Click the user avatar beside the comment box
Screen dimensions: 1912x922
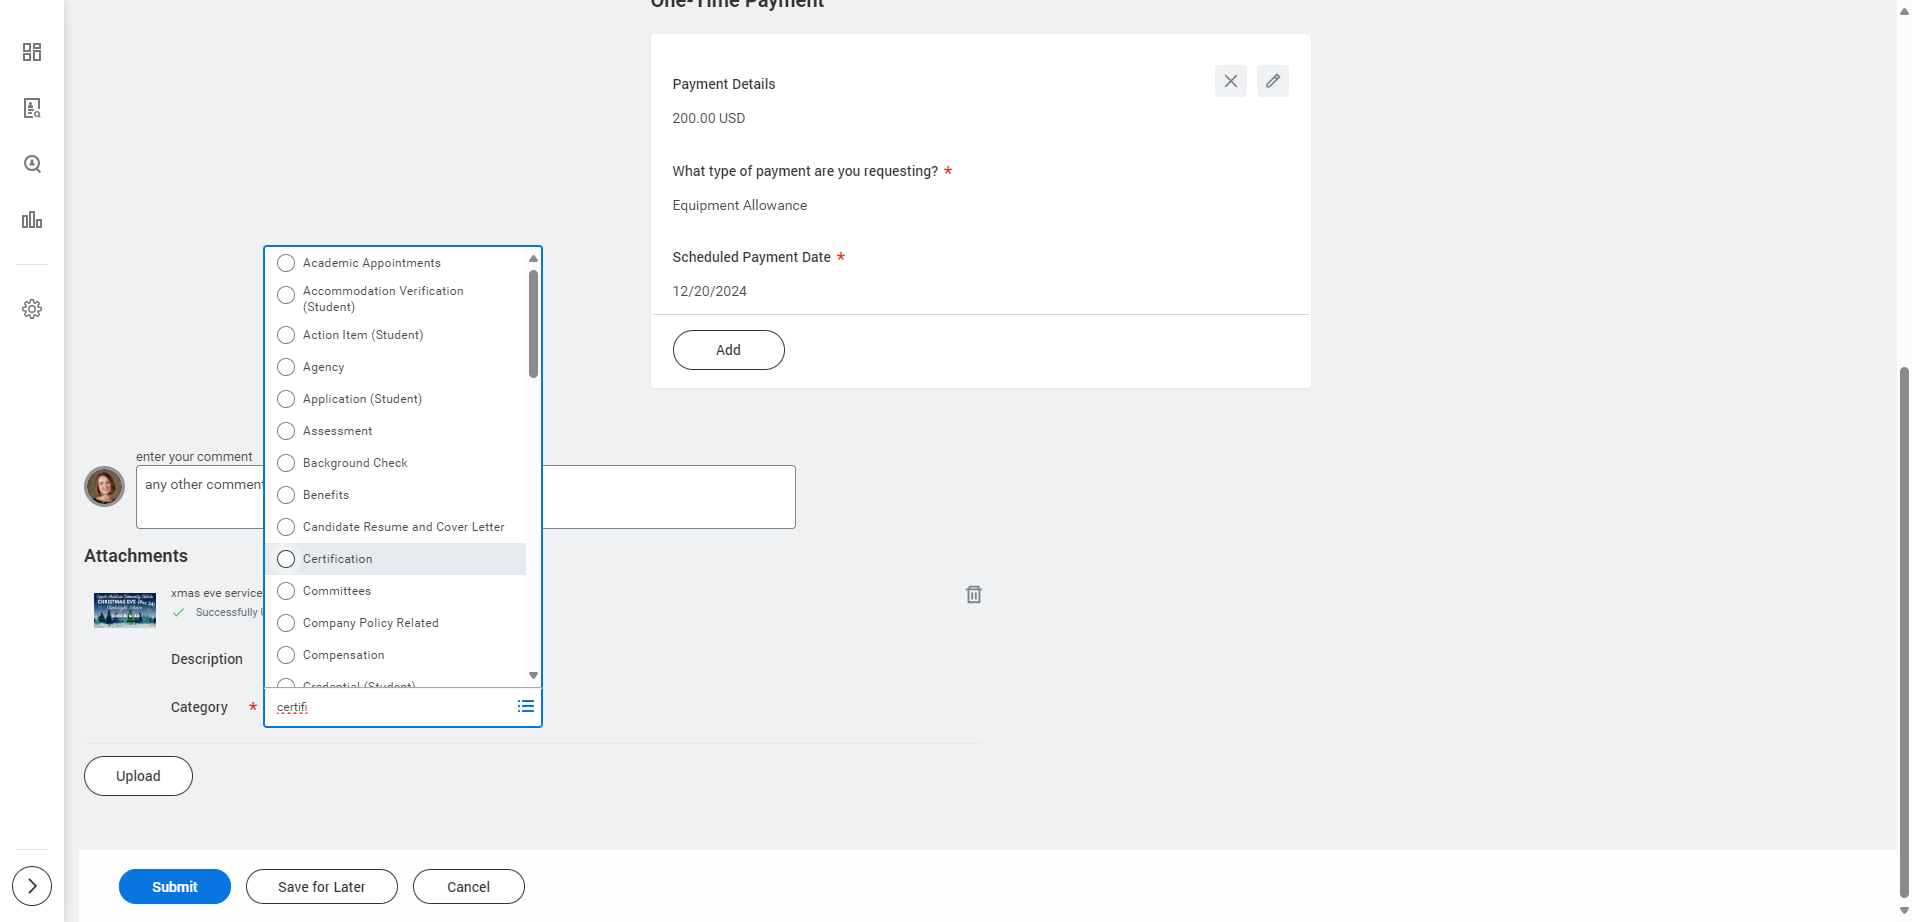click(x=104, y=486)
